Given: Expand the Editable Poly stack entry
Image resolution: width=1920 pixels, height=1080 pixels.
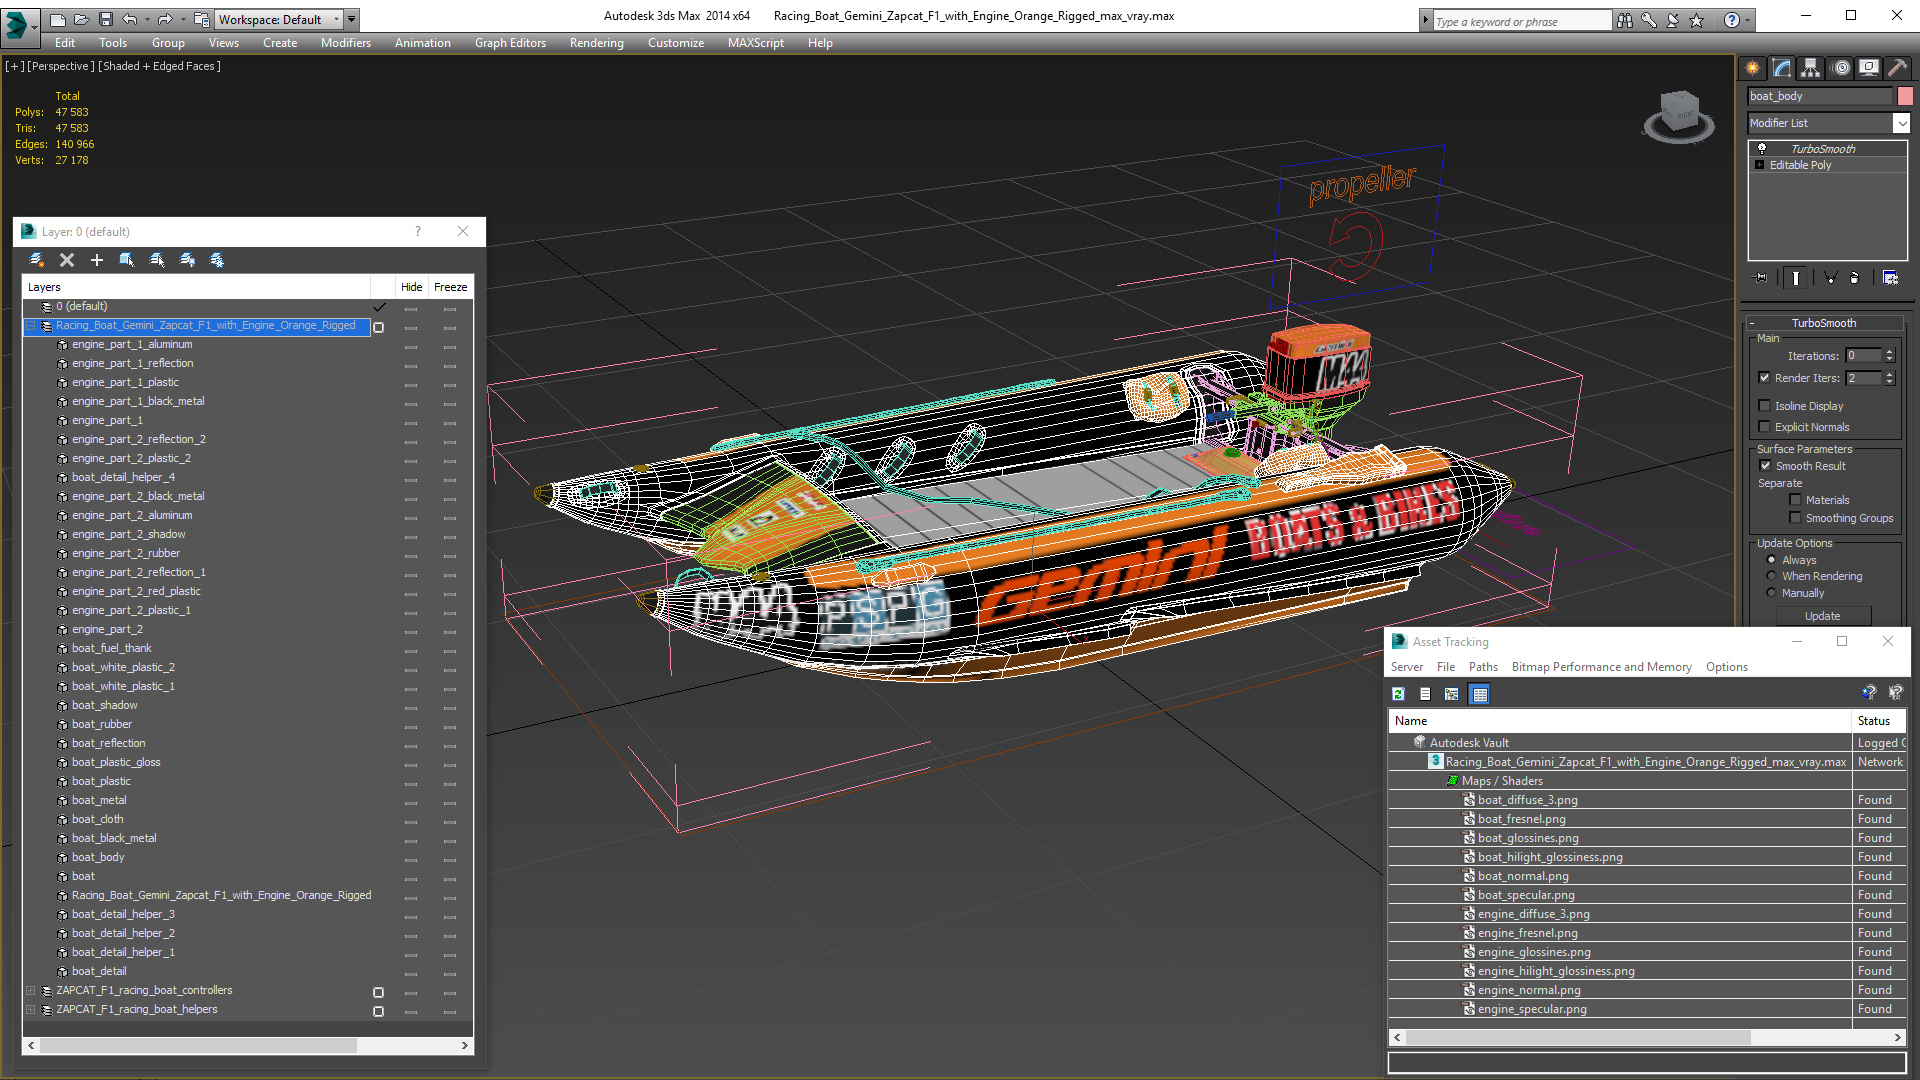Looking at the screenshot, I should [1760, 165].
